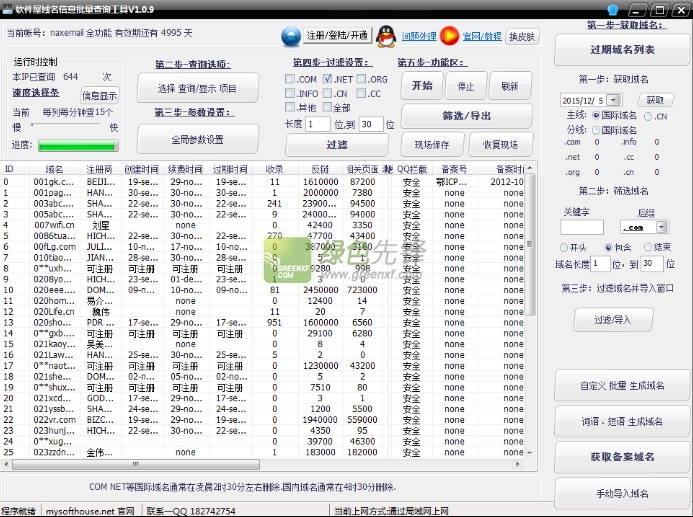
Task: Click 词语、短语 生成域名 button
Action: click(x=622, y=421)
